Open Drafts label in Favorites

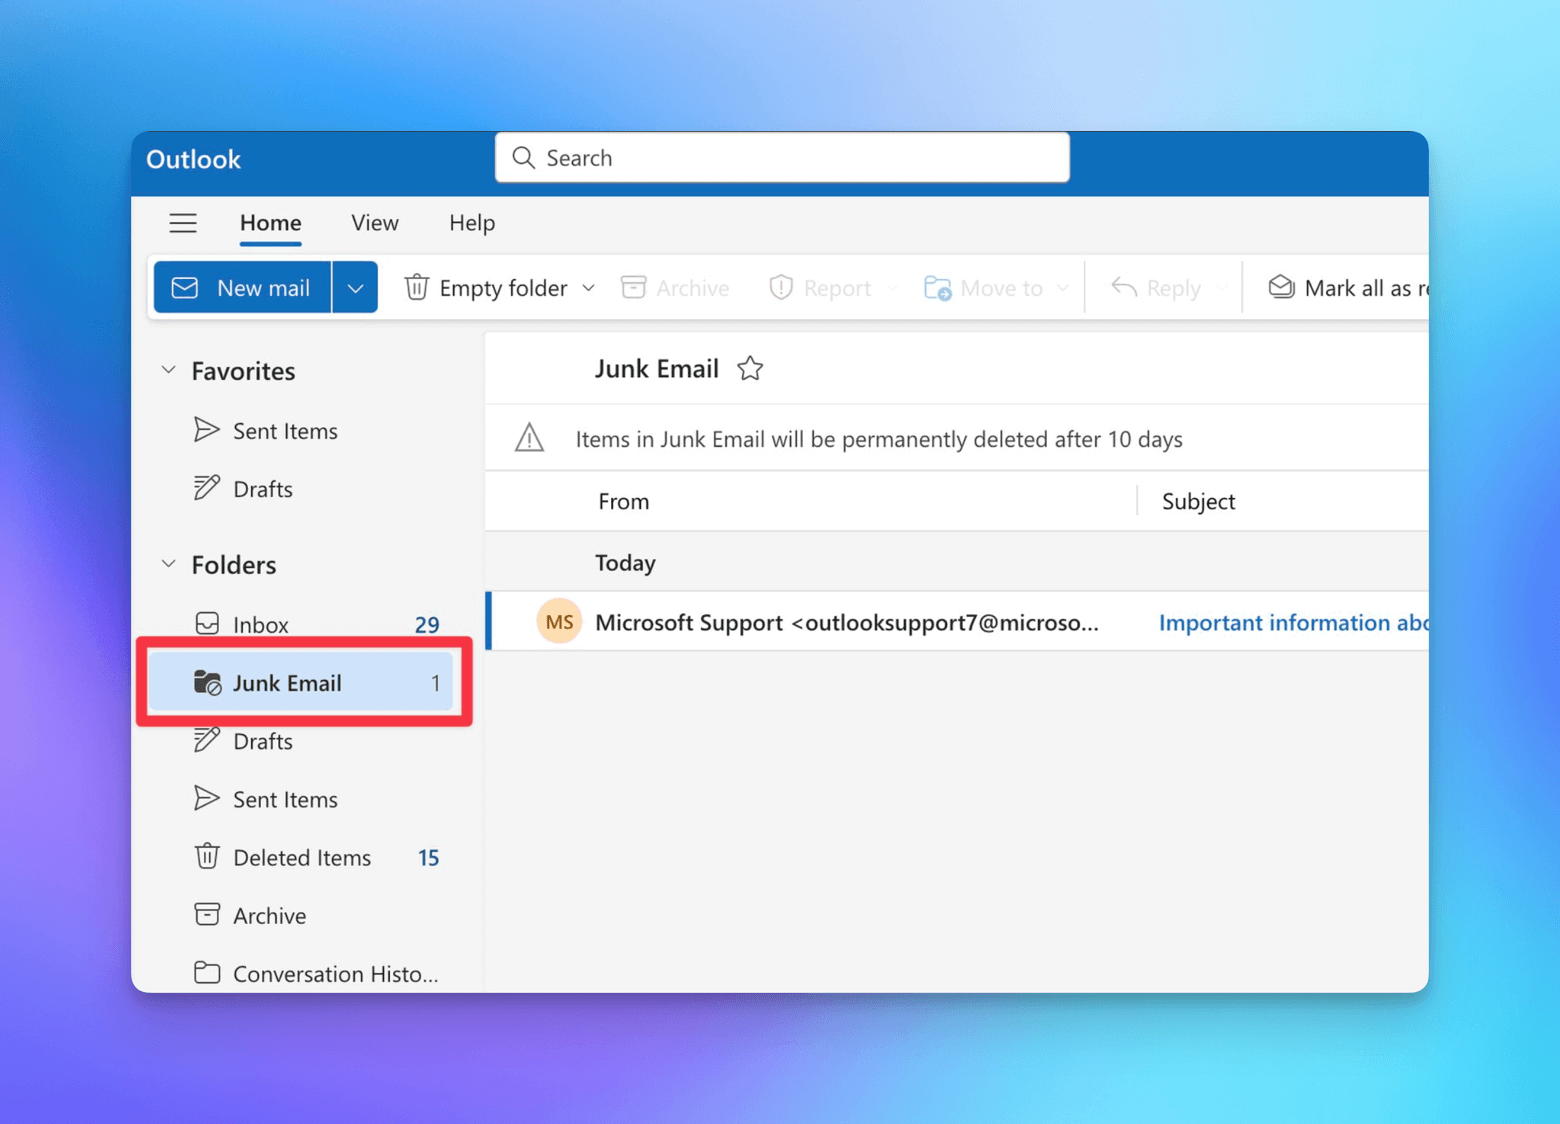coord(263,489)
